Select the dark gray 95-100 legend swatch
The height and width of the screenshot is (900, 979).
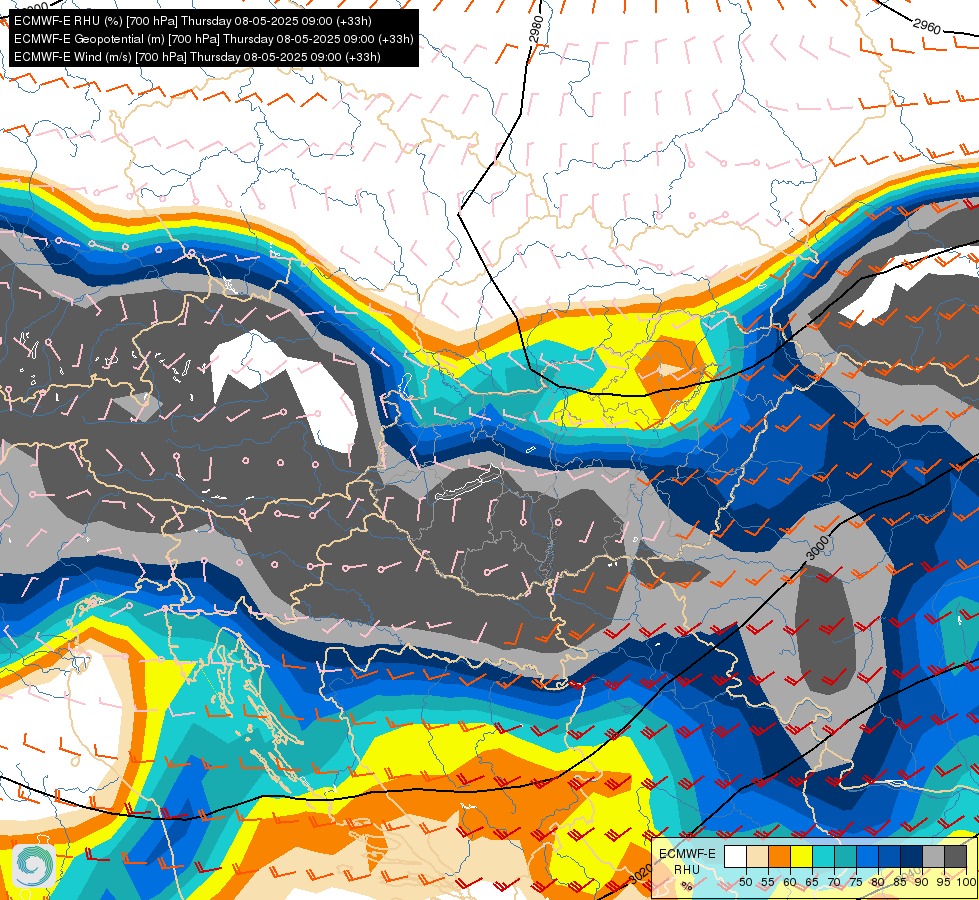[956, 856]
